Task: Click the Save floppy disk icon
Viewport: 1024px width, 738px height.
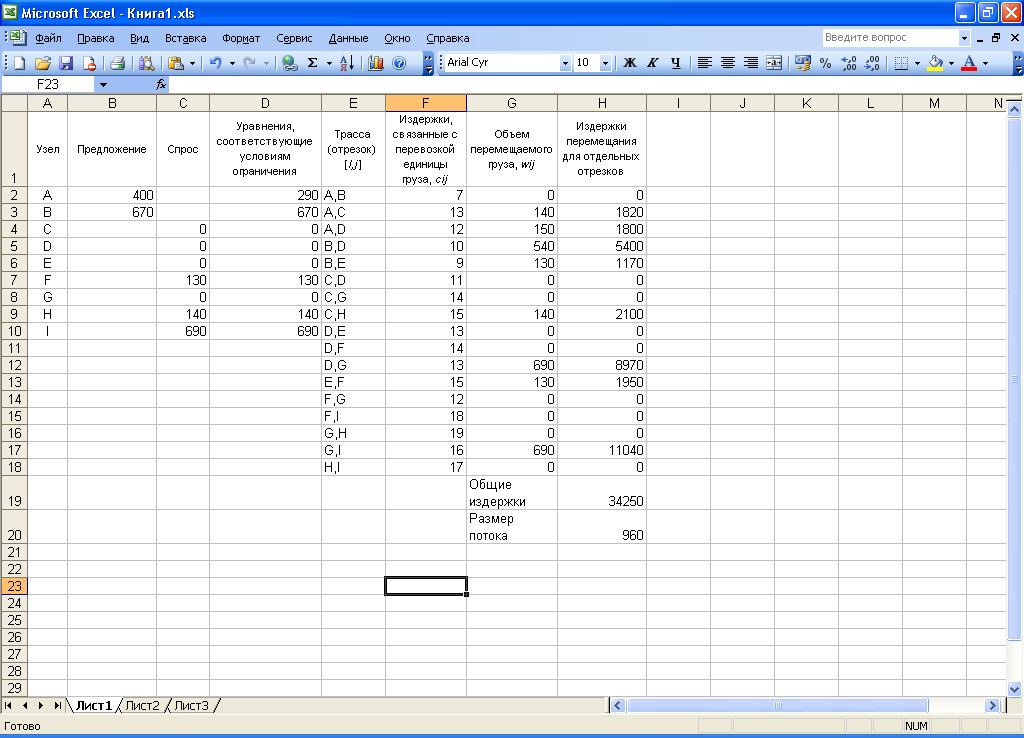Action: pos(66,62)
